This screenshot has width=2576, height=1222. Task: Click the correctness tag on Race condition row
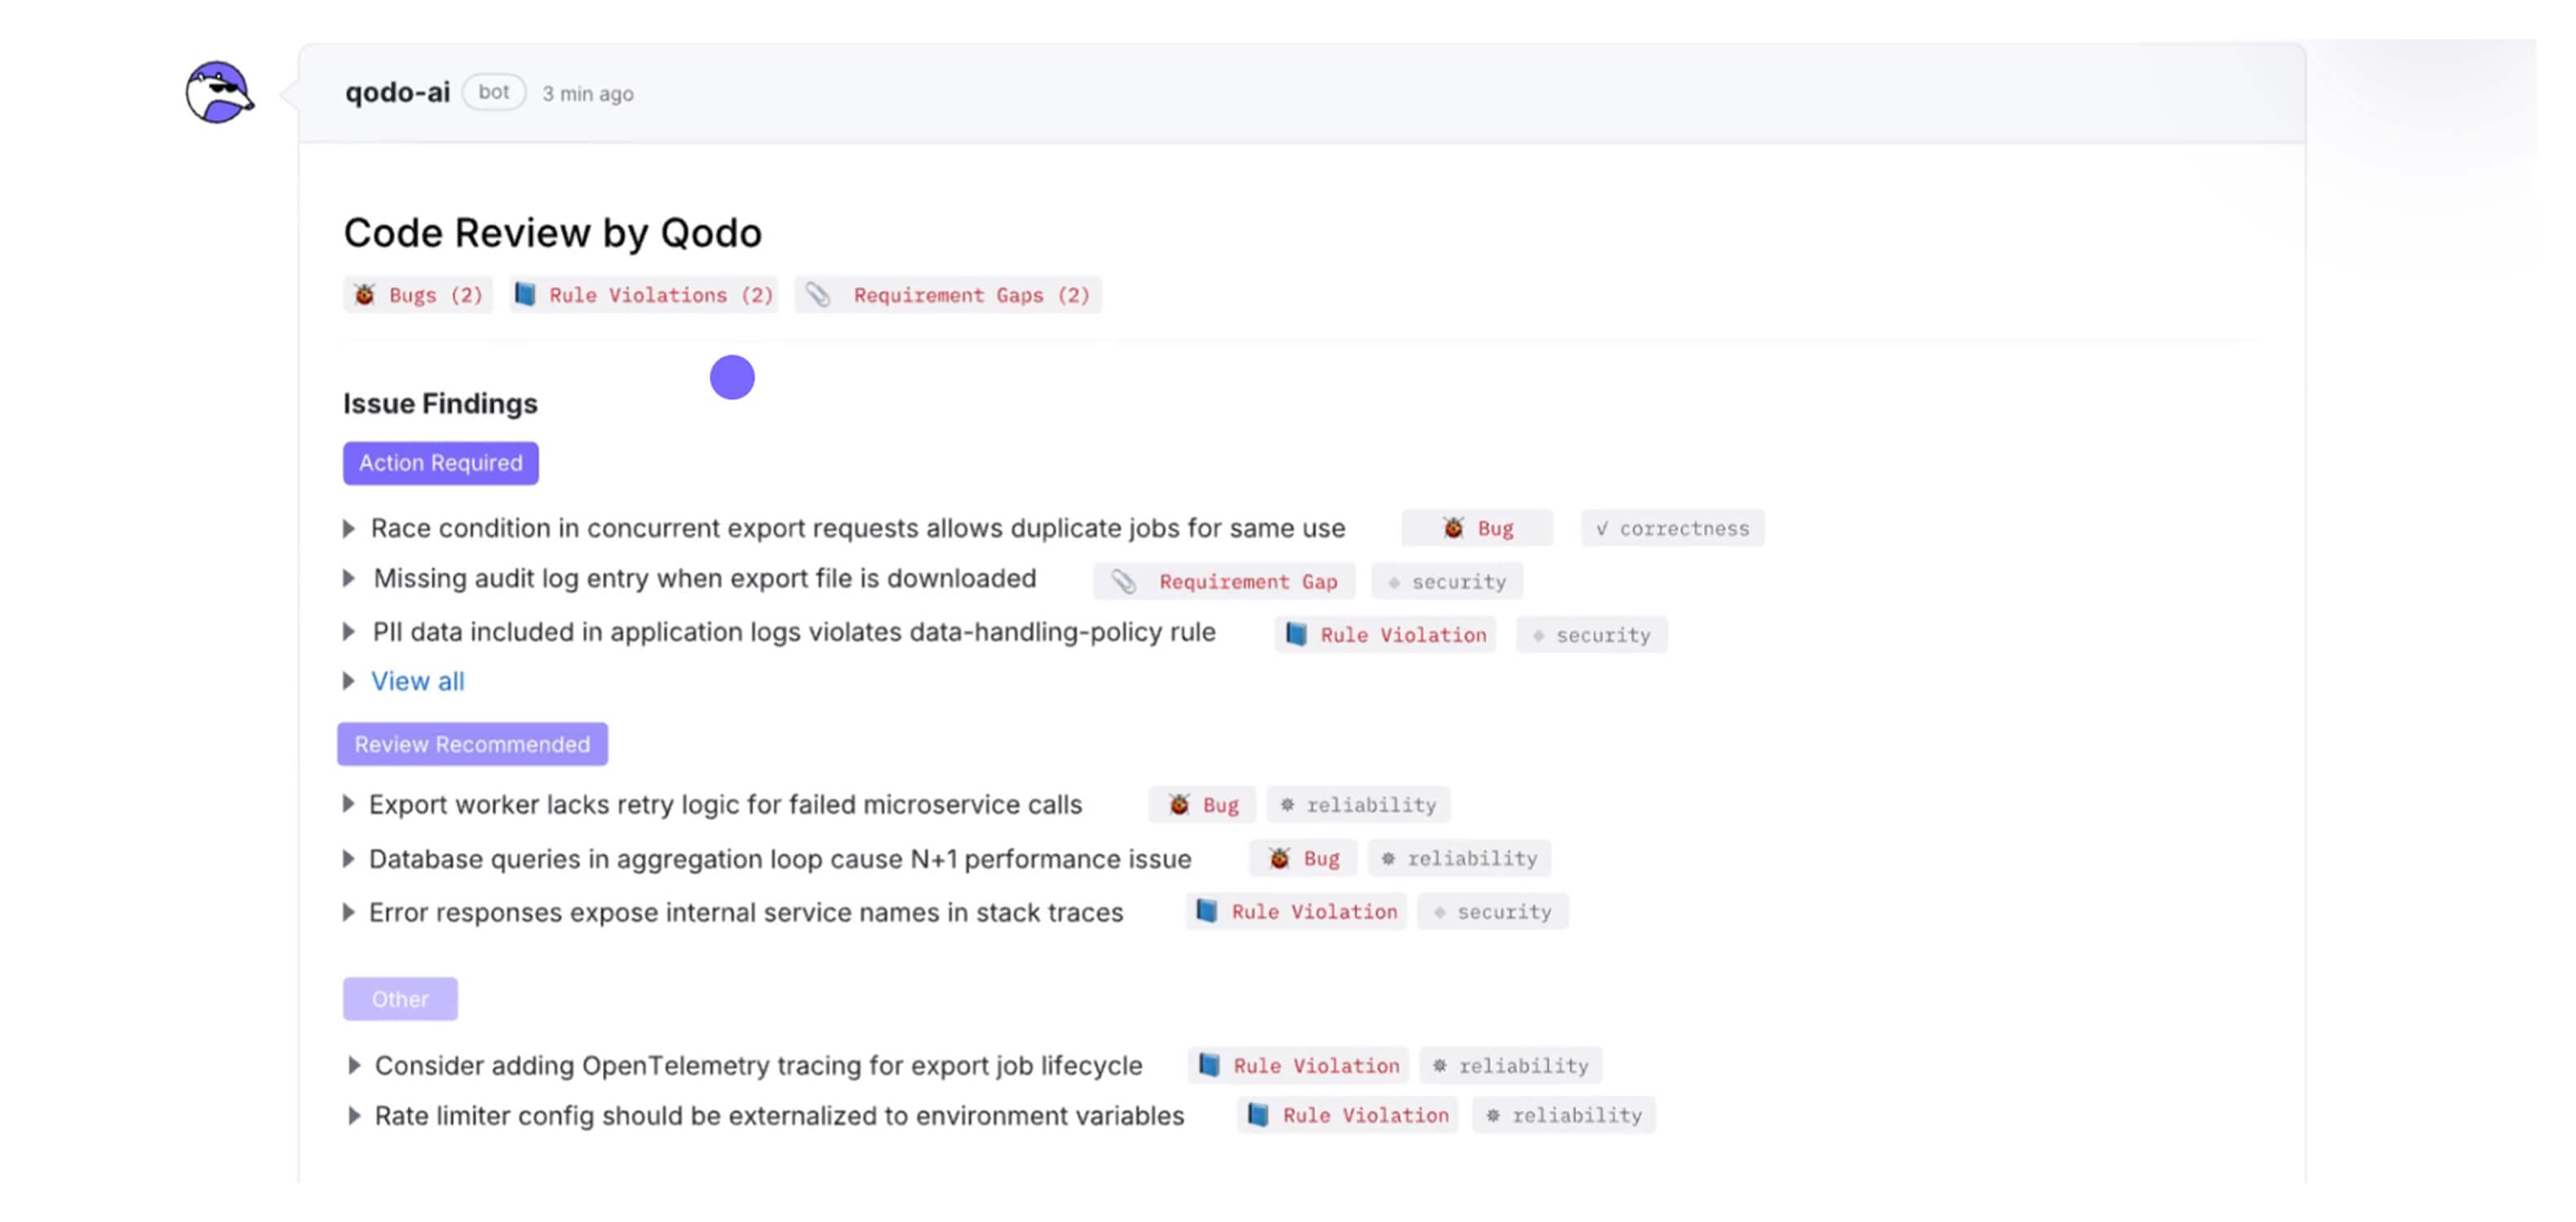pyautogui.click(x=1672, y=528)
